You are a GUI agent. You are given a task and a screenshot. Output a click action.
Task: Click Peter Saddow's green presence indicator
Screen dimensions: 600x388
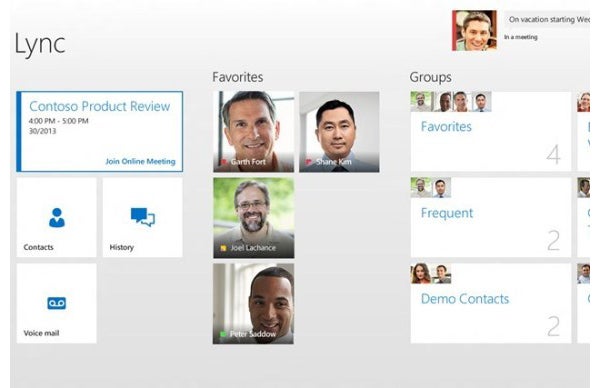point(223,334)
